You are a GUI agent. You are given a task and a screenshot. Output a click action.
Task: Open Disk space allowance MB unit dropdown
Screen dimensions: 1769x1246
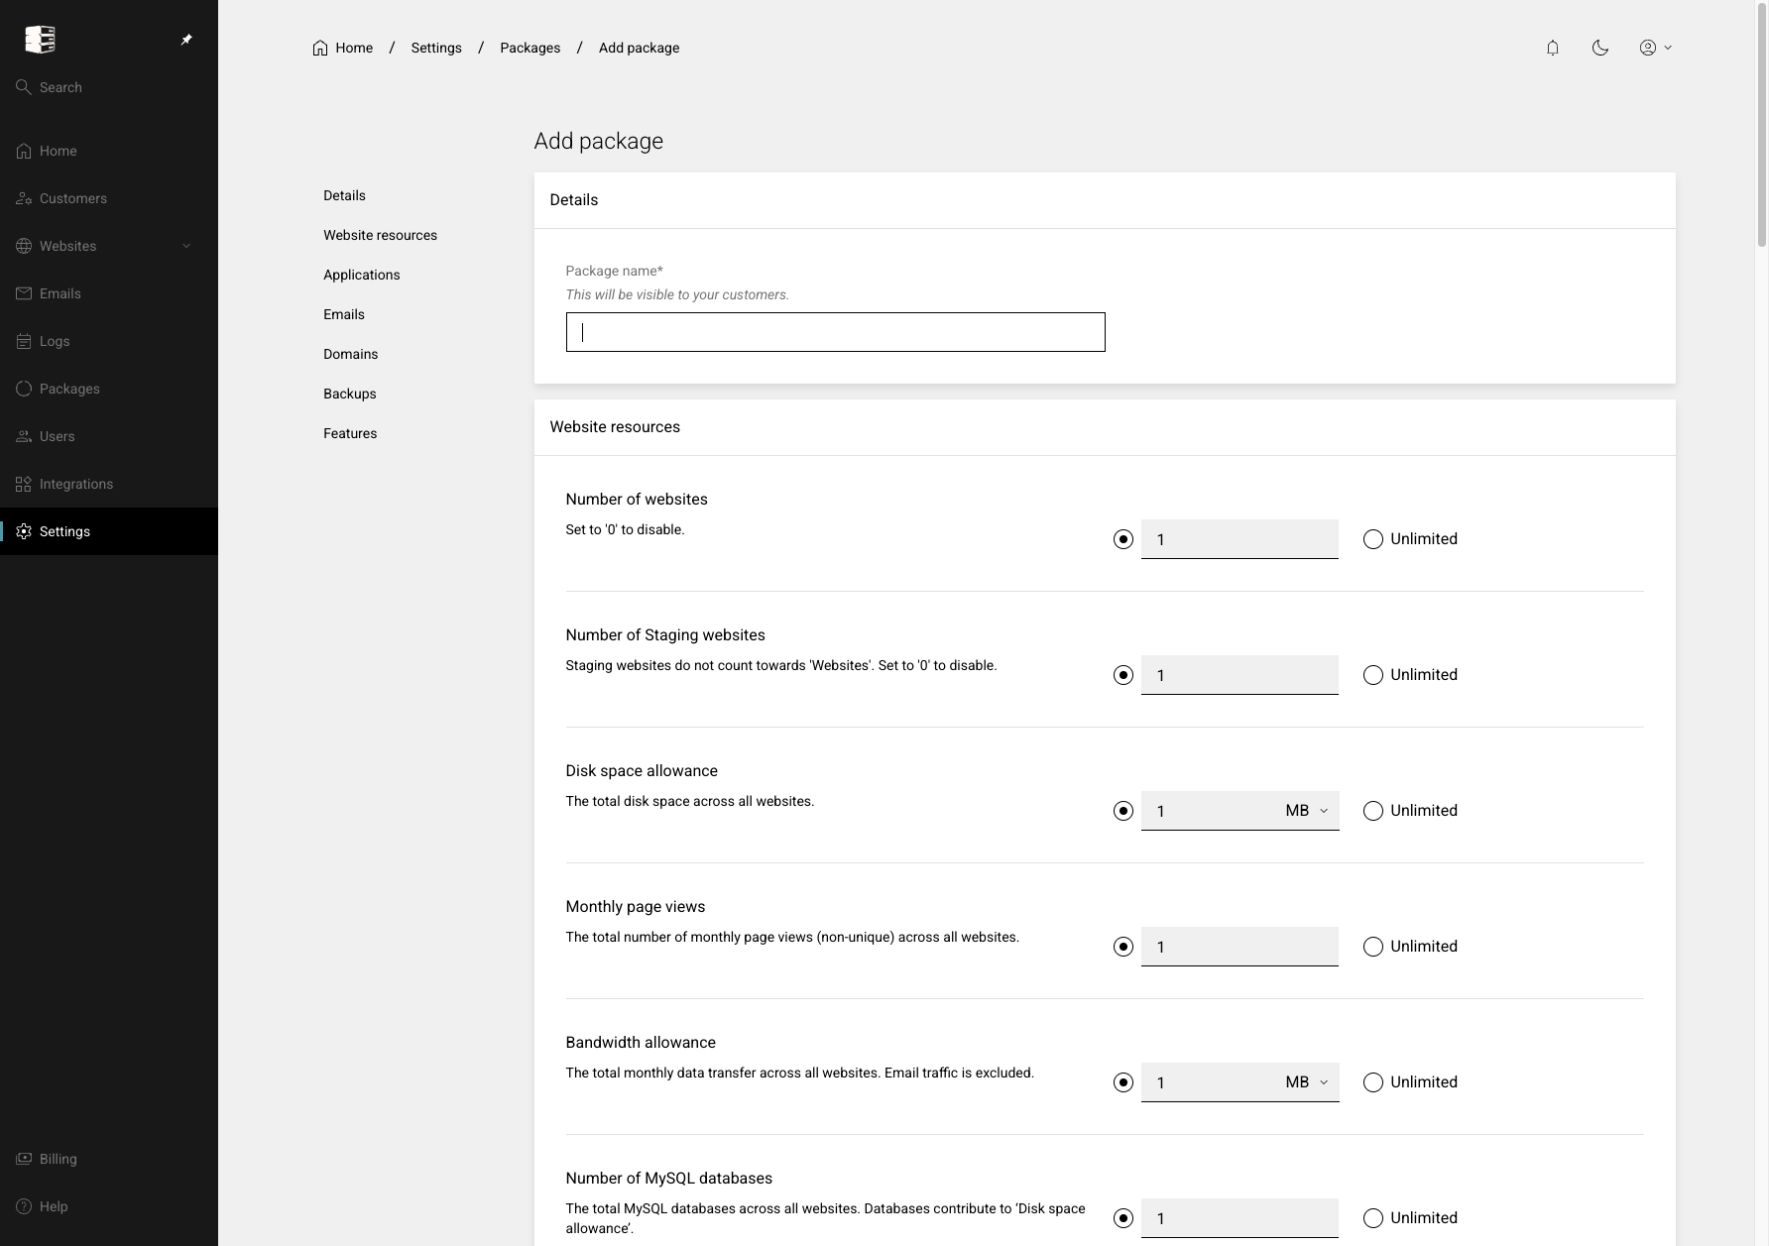(x=1307, y=811)
